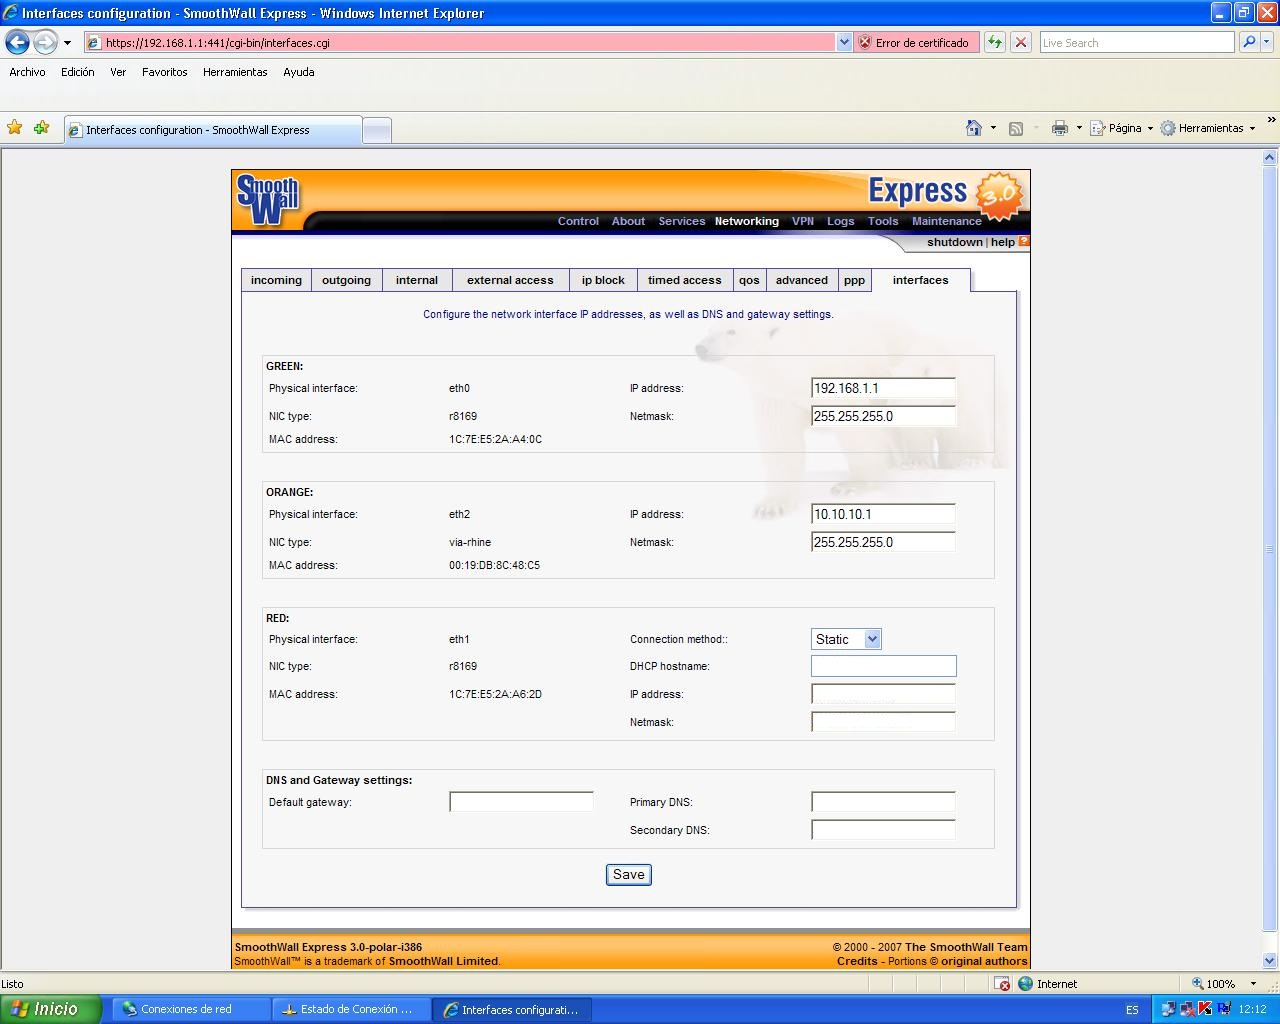Image resolution: width=1280 pixels, height=1024 pixels.
Task: Click the Refresh icon beside the address bar
Action: pos(994,42)
